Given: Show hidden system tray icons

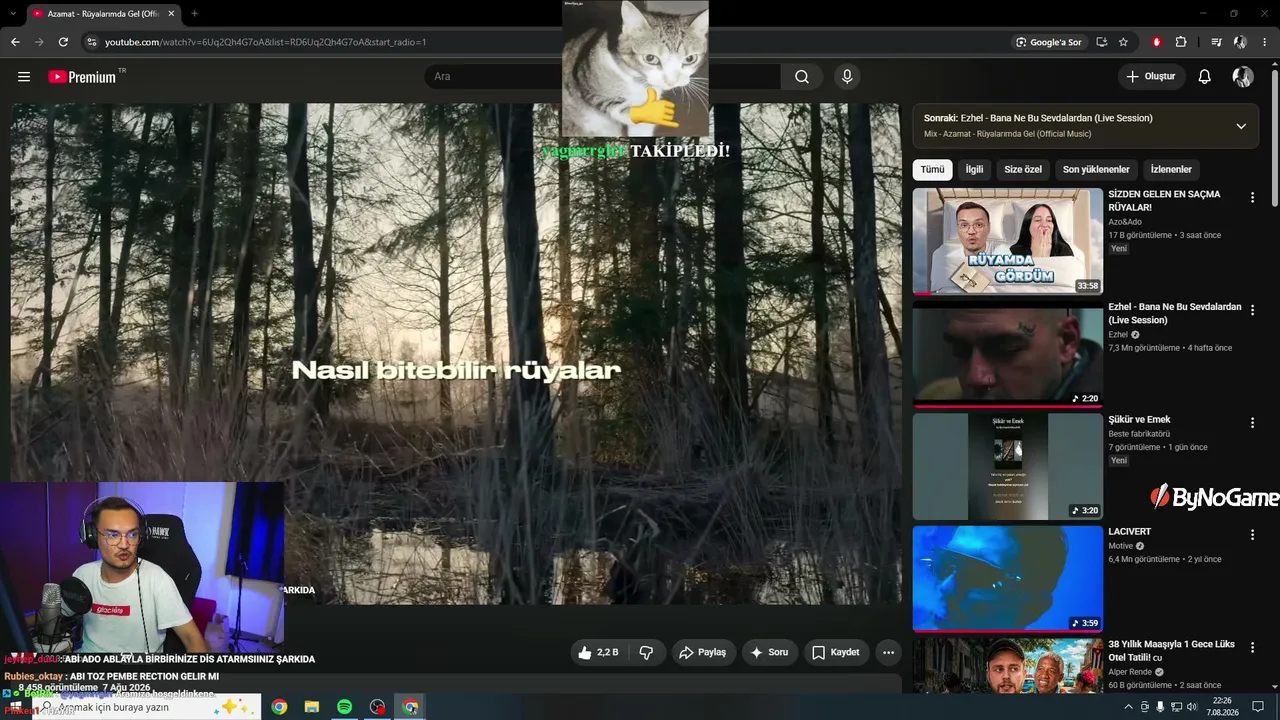Looking at the screenshot, I should (x=1129, y=707).
